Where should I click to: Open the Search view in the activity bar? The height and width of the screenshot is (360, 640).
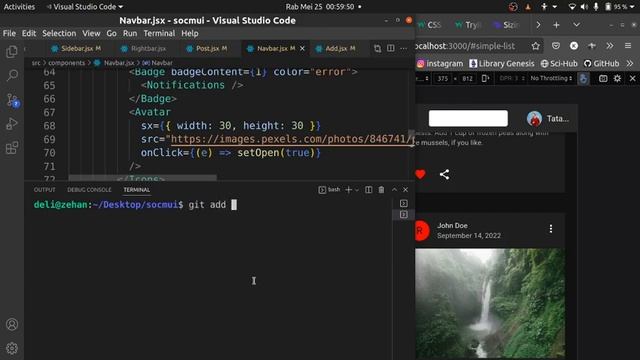pyautogui.click(x=12, y=75)
